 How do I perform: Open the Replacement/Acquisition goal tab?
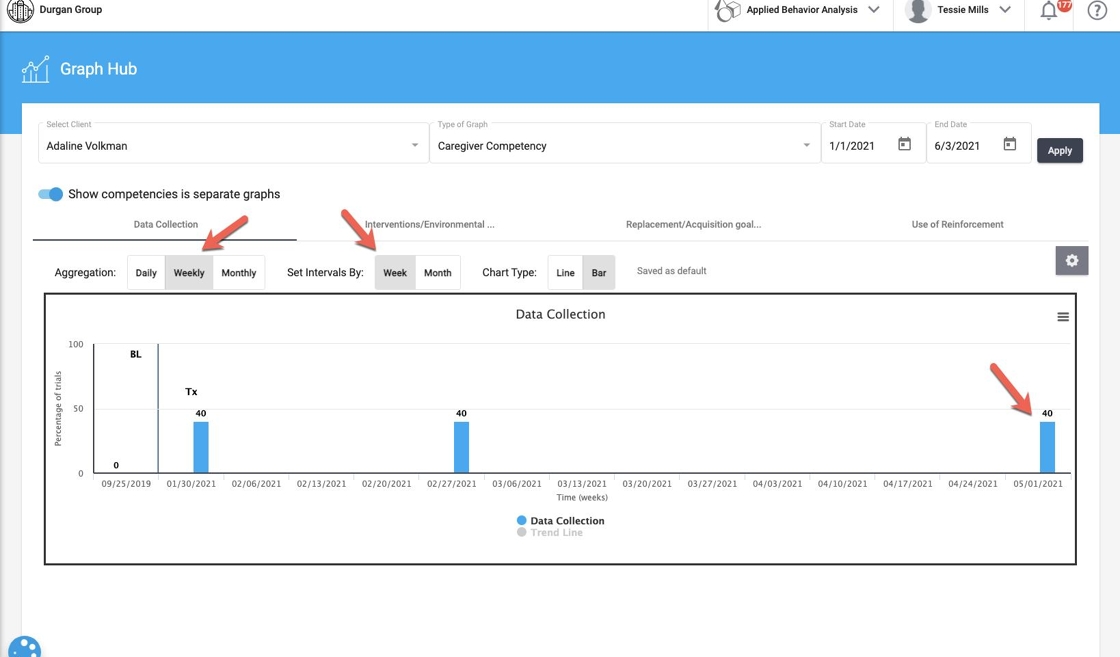[694, 224]
